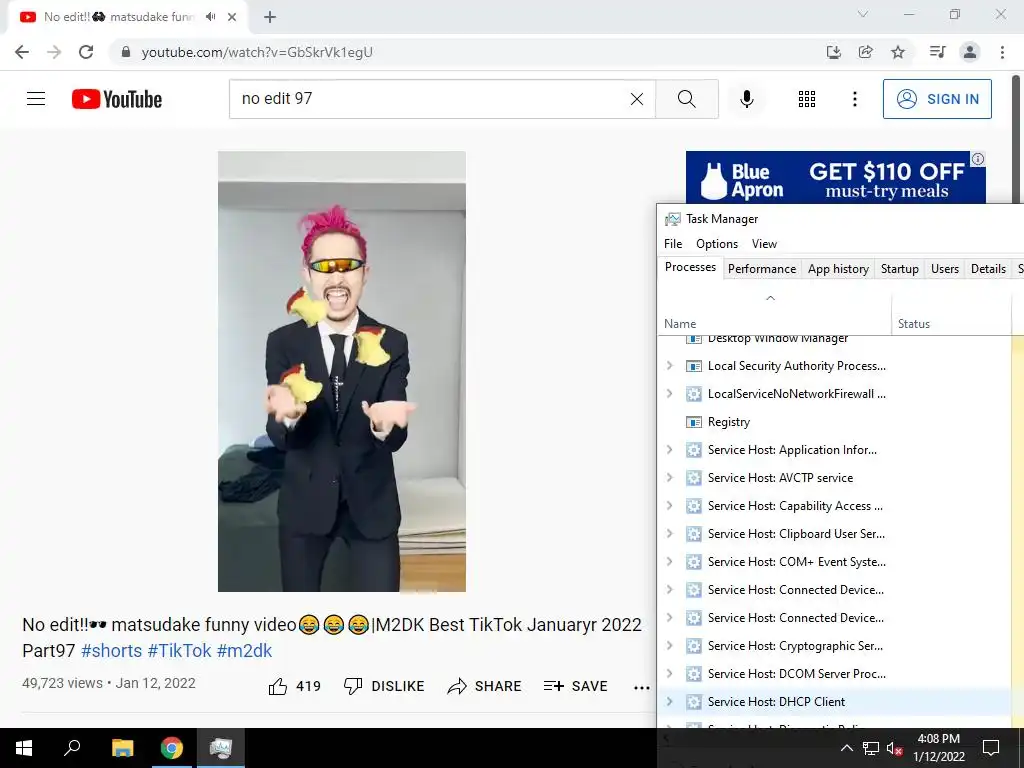
Task: Open the YouTube hamburger guide menu
Action: coord(36,99)
